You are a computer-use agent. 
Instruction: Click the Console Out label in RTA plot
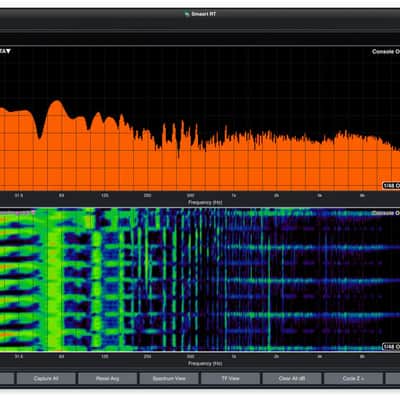[x=386, y=52]
